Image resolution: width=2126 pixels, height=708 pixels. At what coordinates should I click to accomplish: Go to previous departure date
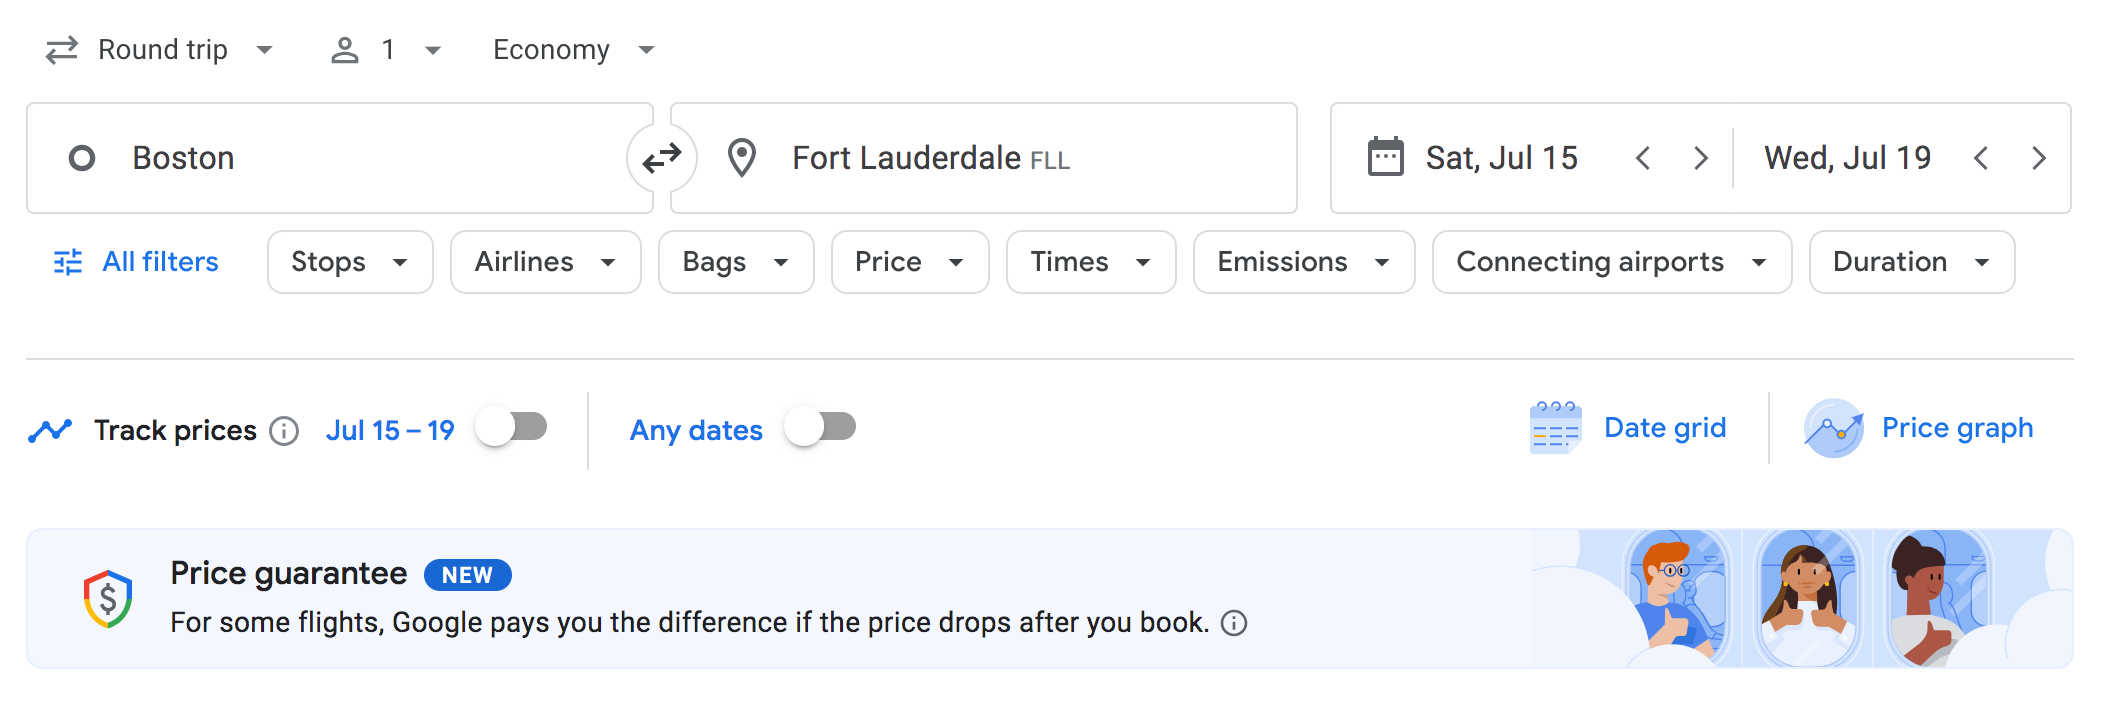coord(1643,158)
